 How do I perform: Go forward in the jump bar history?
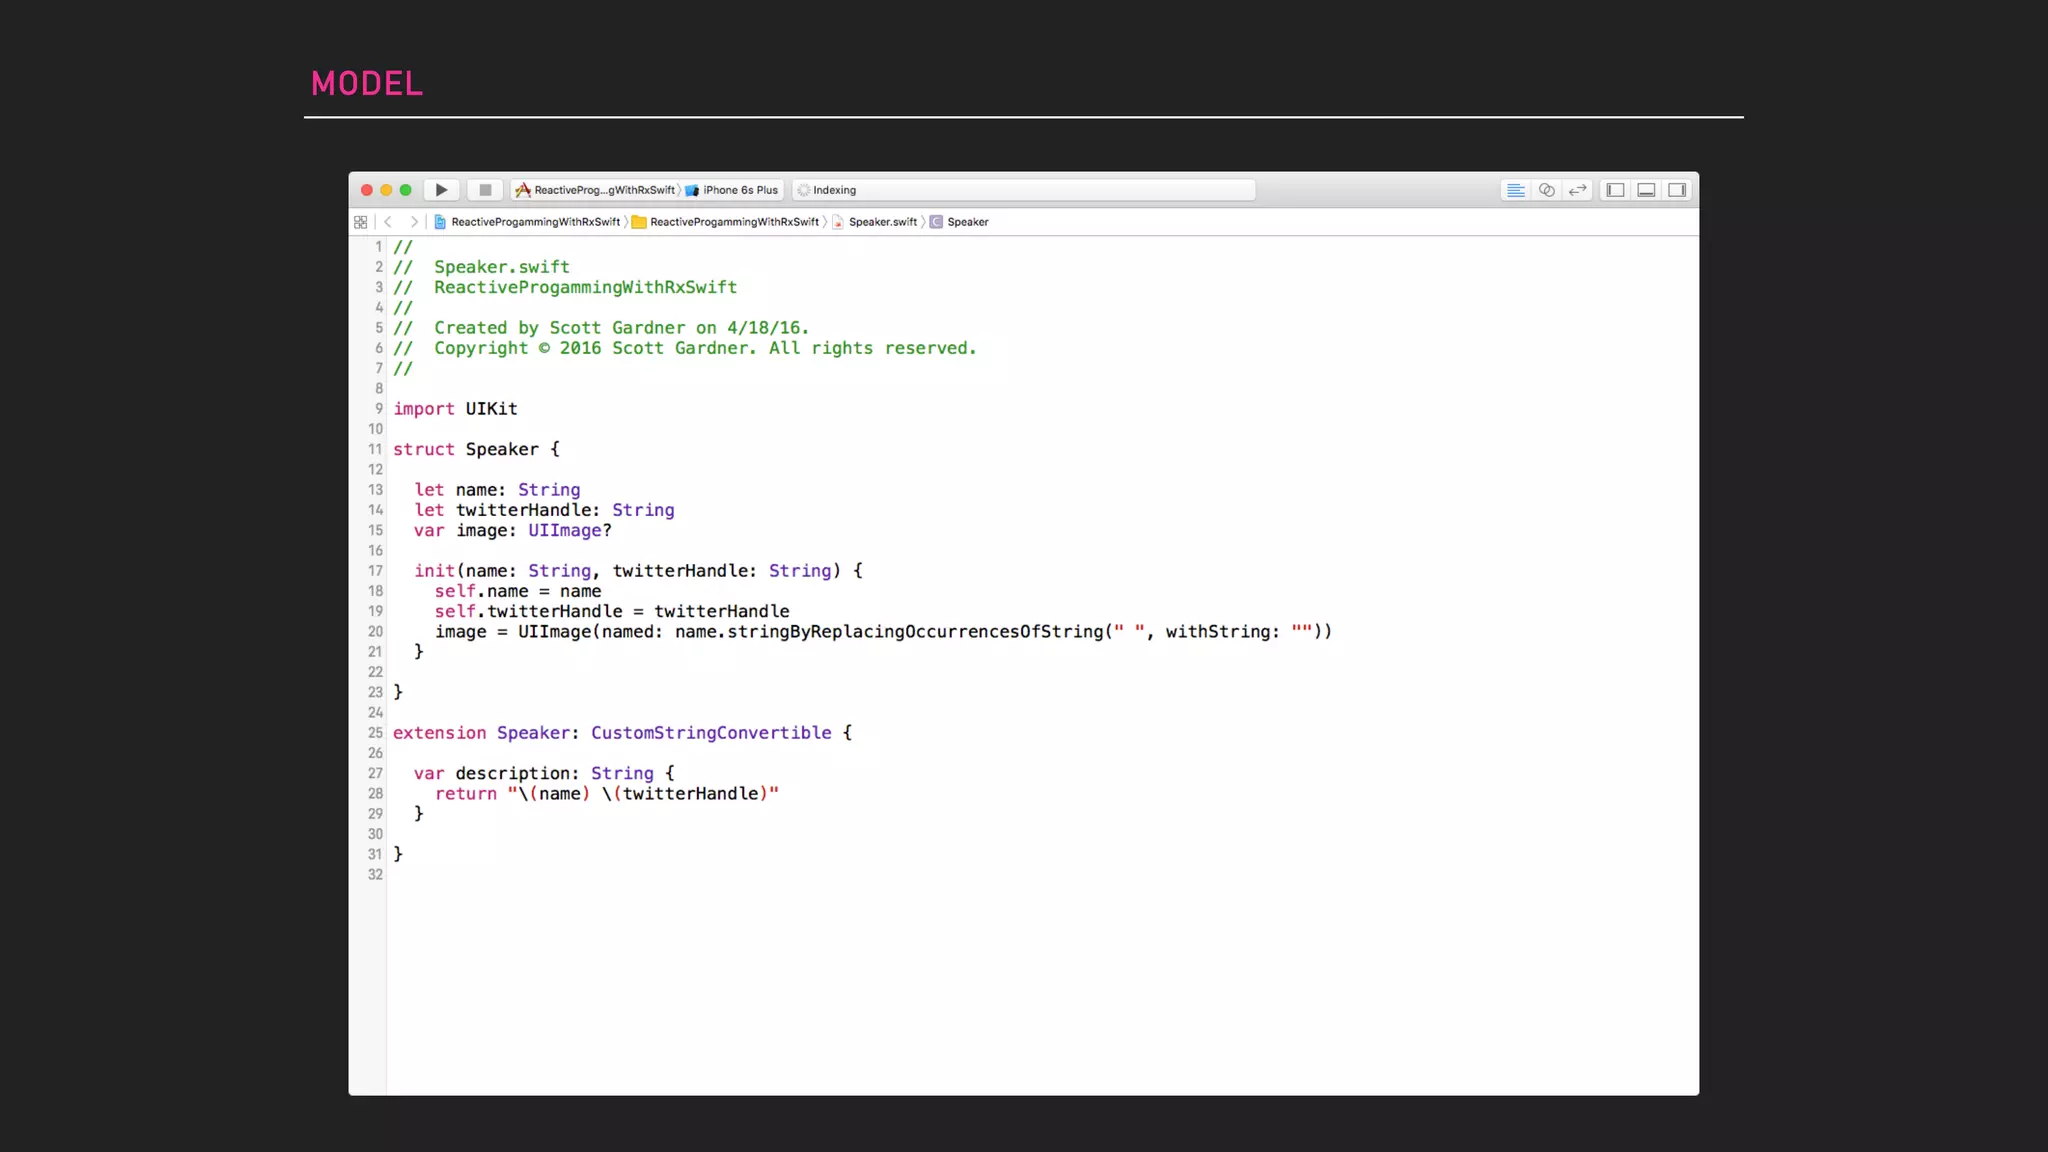point(413,222)
